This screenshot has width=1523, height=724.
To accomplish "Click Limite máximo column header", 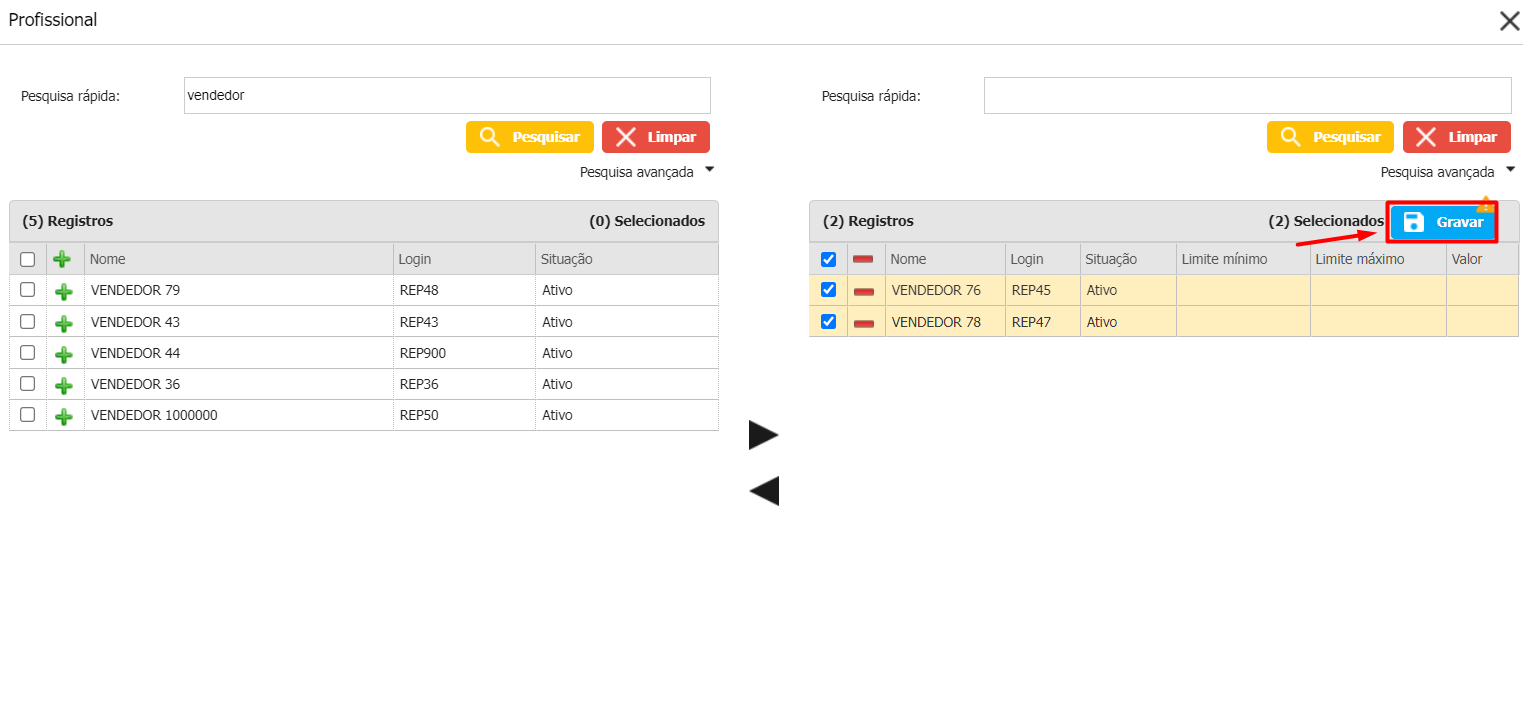I will coord(1378,259).
